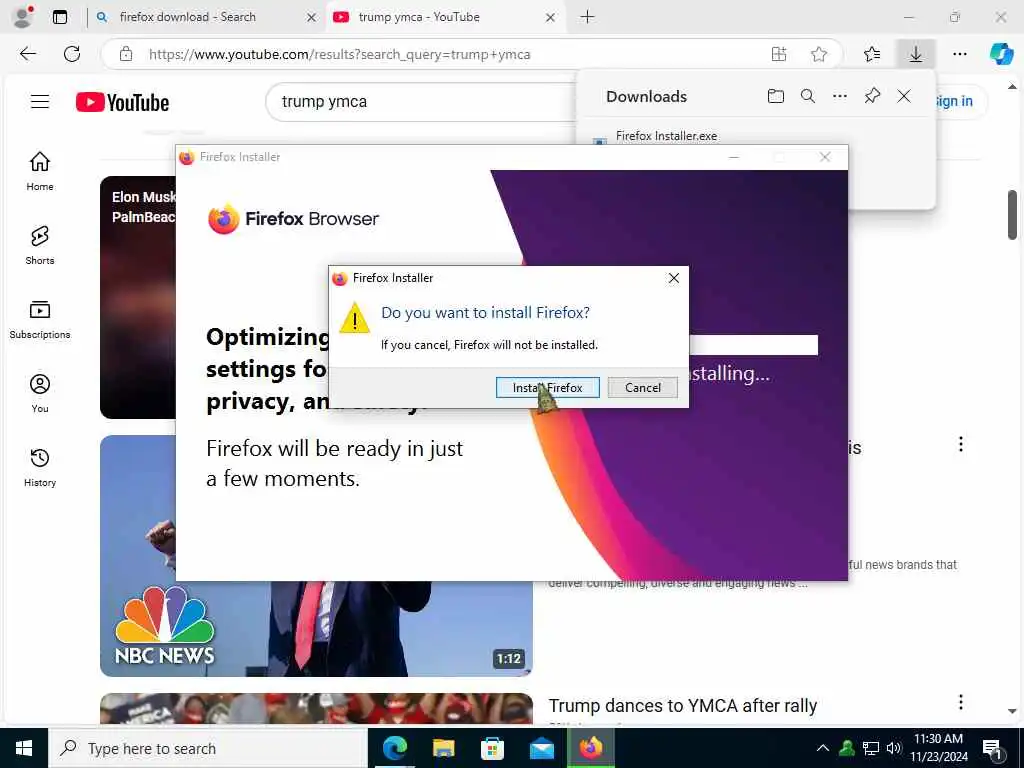
Task: Open Edge Settings and more menu
Action: [x=959, y=54]
